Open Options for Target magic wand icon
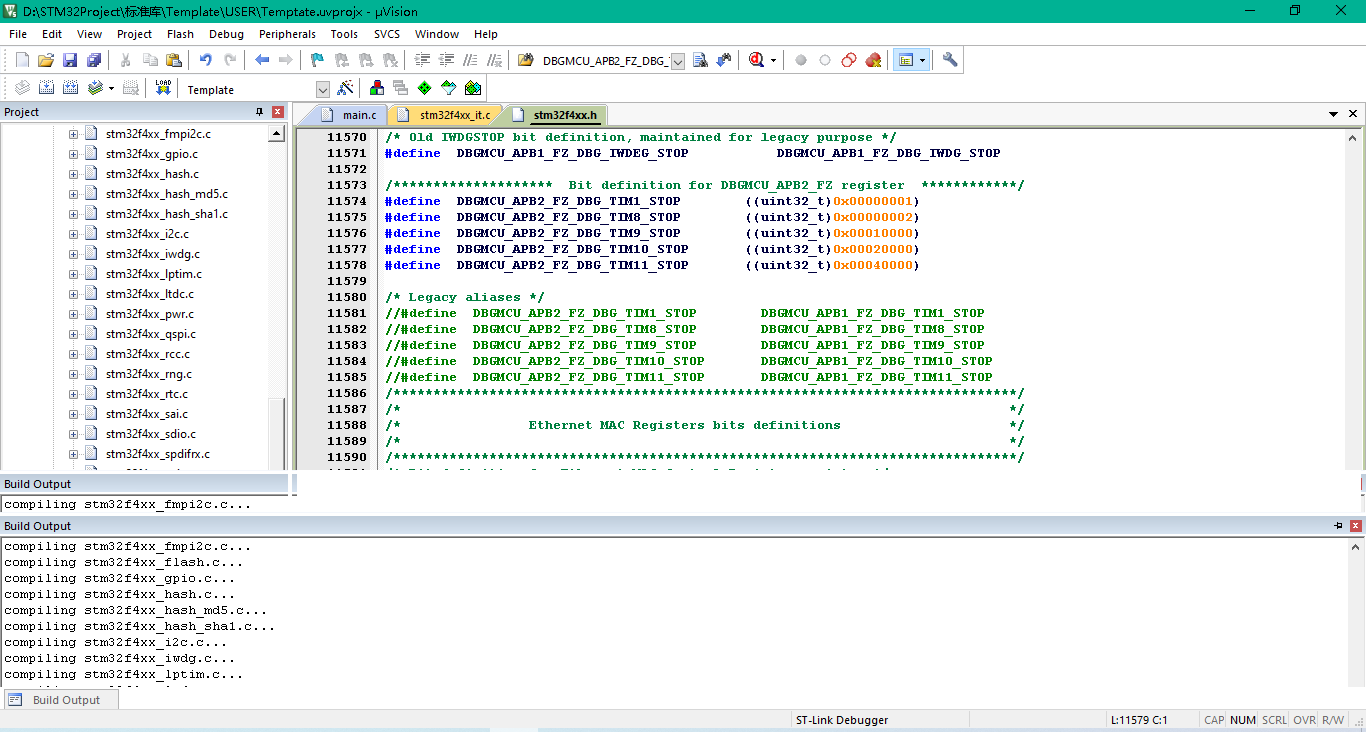This screenshot has height=732, width=1366. [345, 88]
